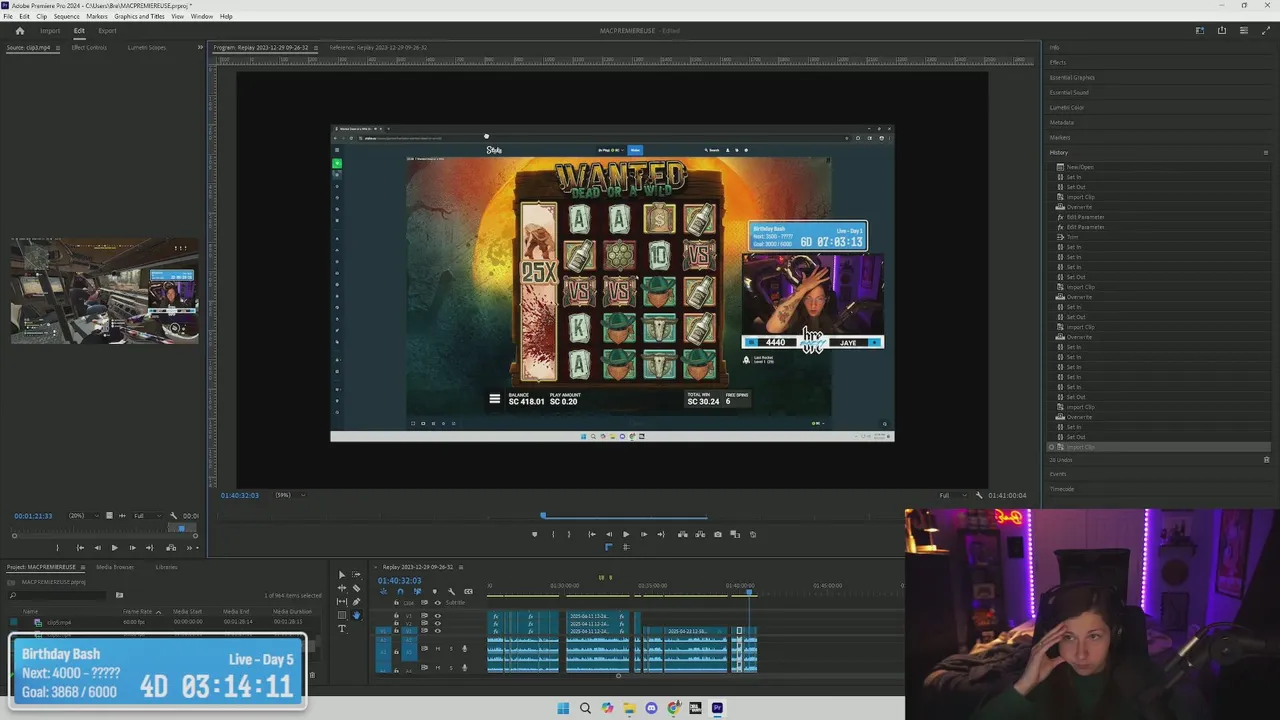Click Project panel search field
1280x720 pixels.
tap(57, 595)
